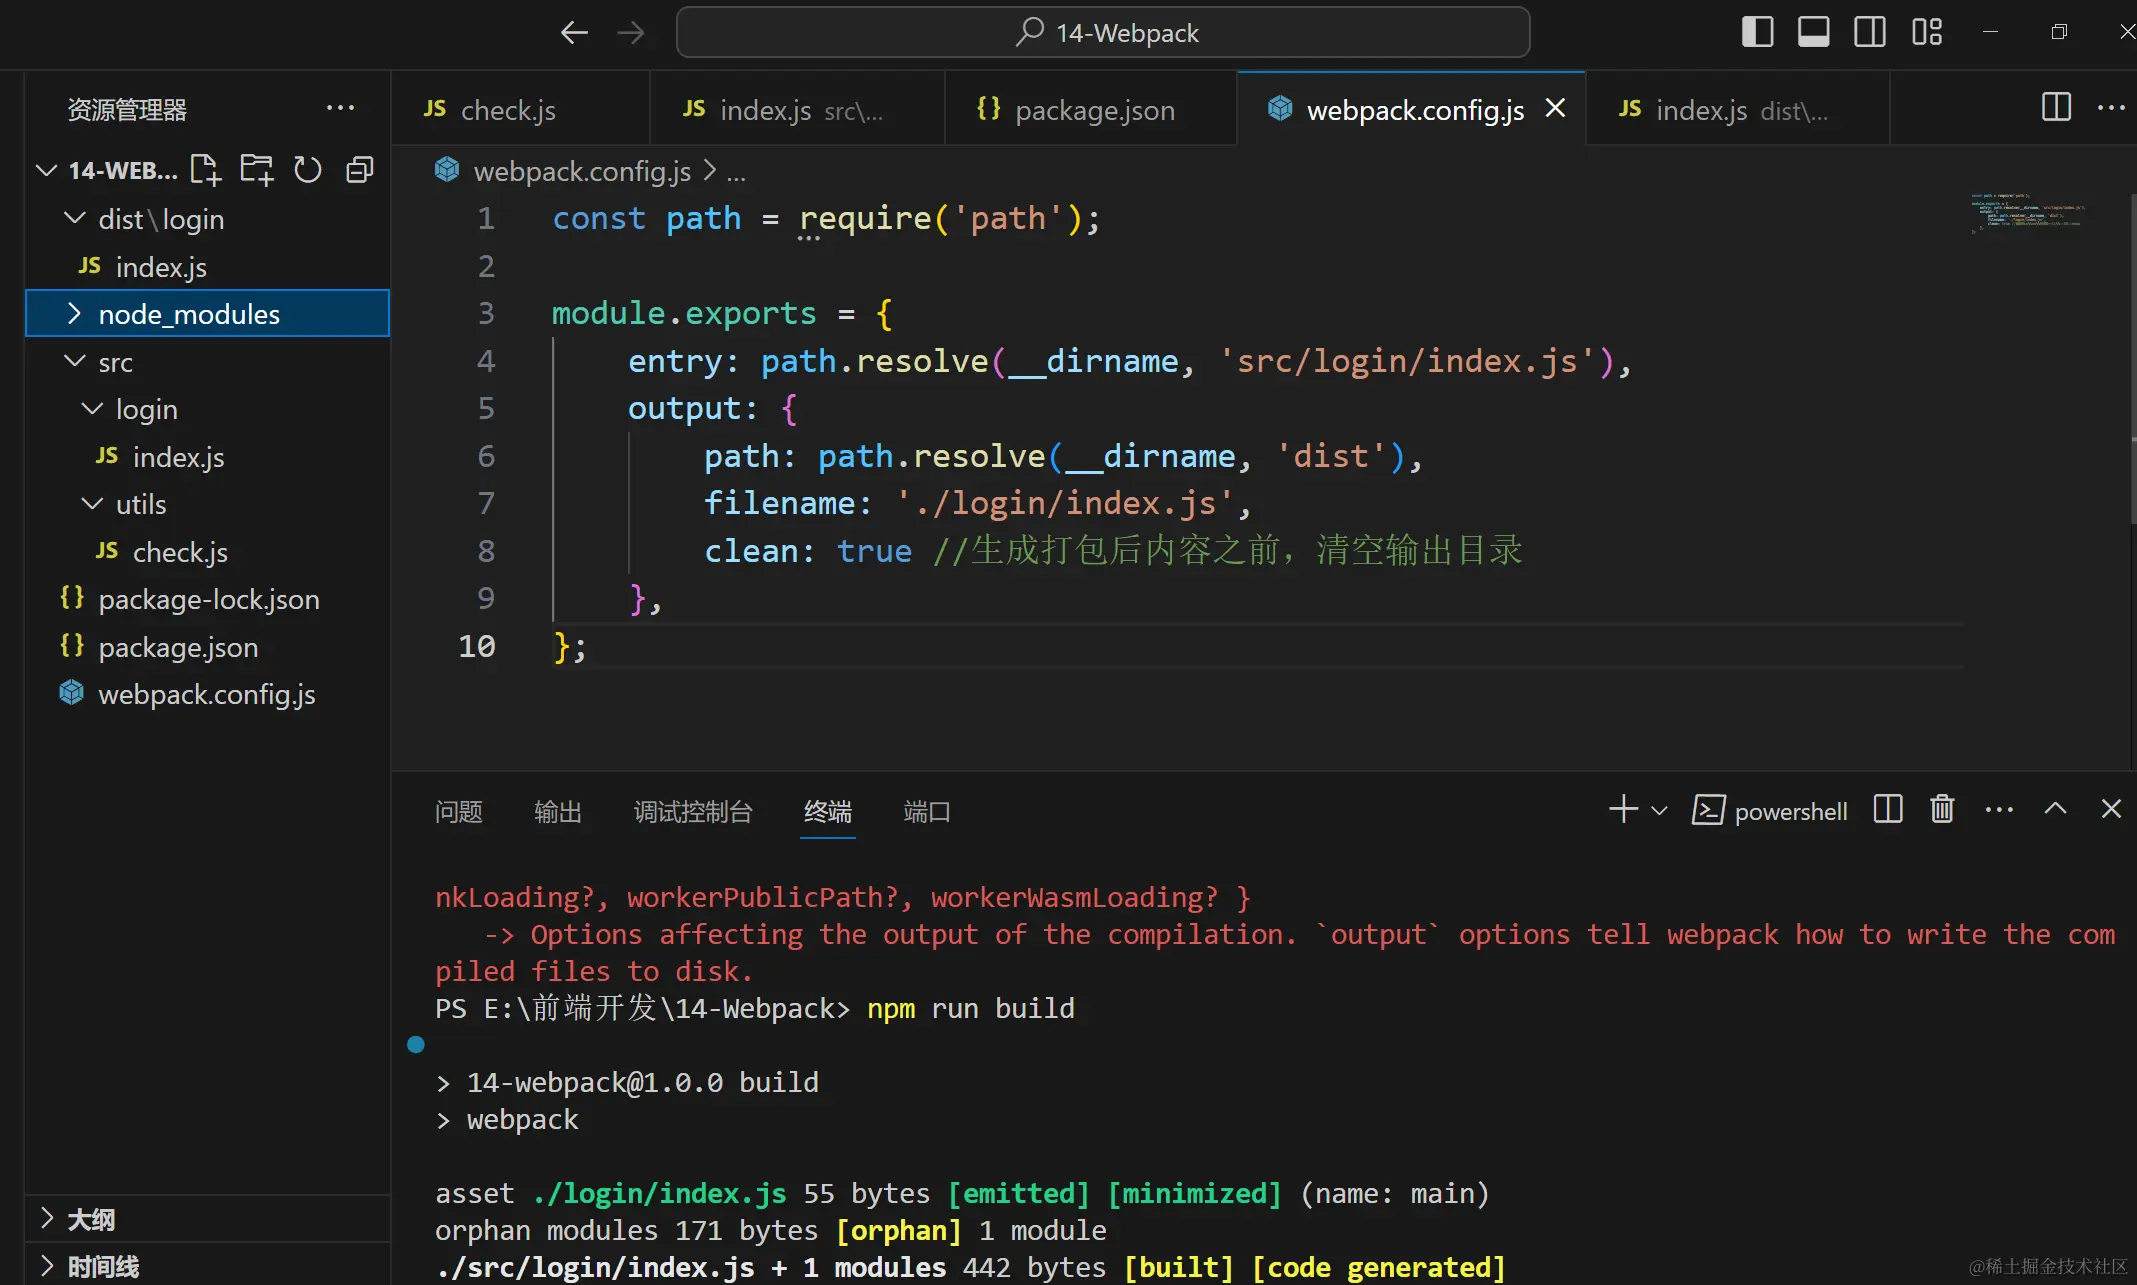Image resolution: width=2137 pixels, height=1285 pixels.
Task: Open index.js under src login
Action: (178, 457)
